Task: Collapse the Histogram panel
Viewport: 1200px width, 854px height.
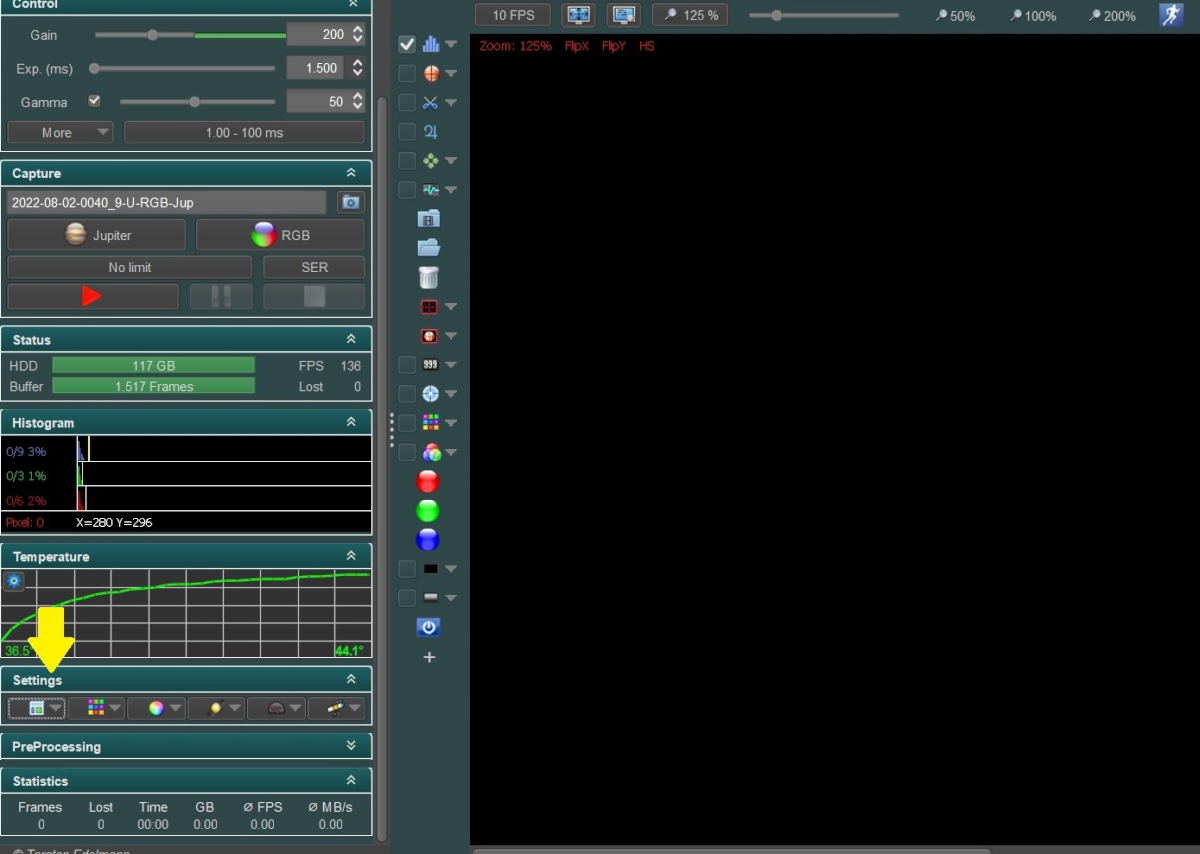Action: 351,423
